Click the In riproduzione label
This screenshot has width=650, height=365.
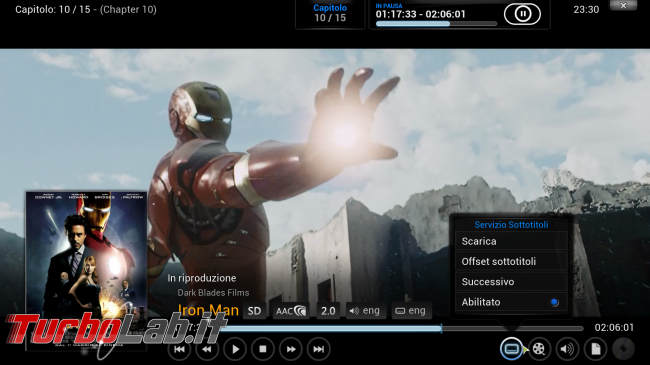point(202,278)
